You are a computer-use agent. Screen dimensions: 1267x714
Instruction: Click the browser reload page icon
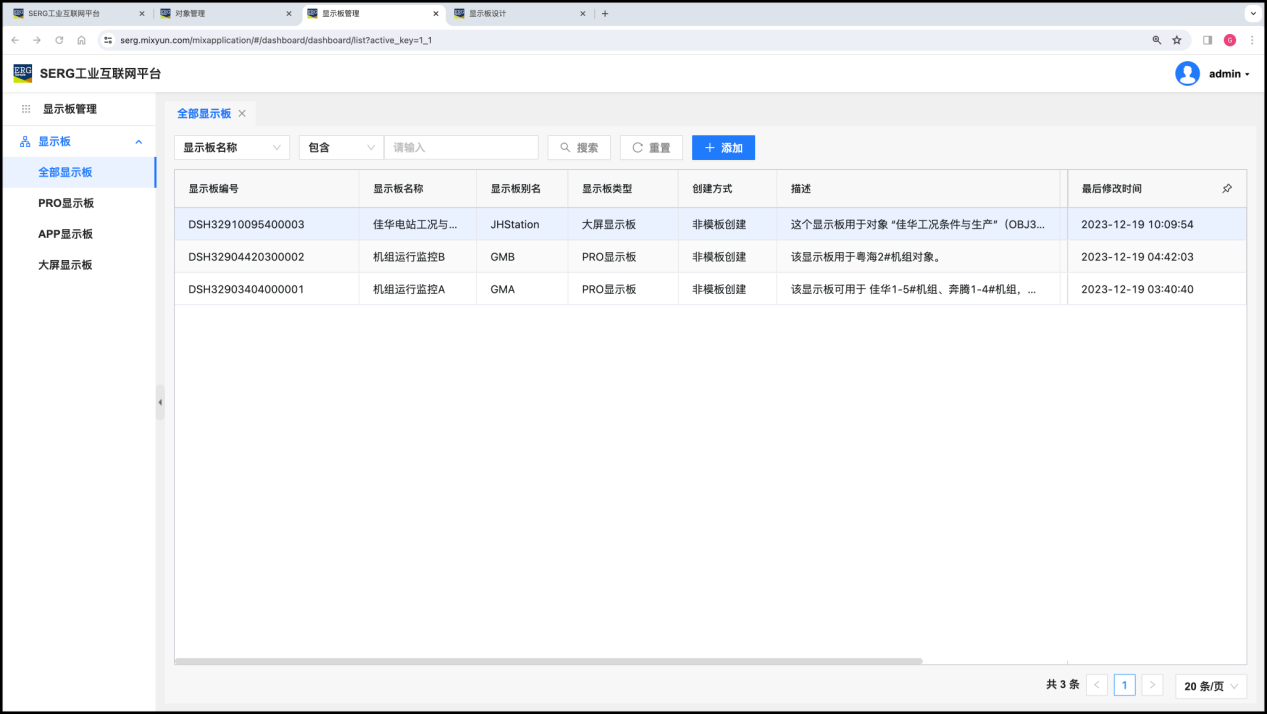click(x=59, y=40)
